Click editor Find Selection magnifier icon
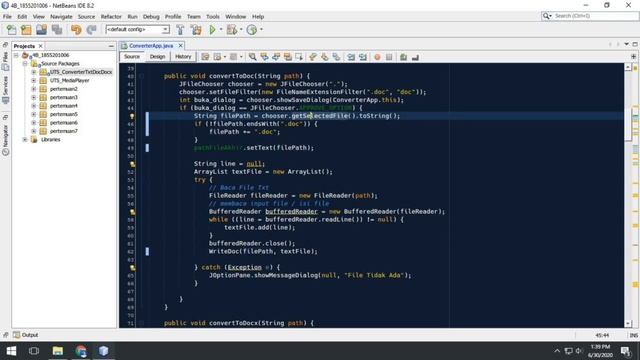The width and height of the screenshot is (640, 360). point(253,57)
